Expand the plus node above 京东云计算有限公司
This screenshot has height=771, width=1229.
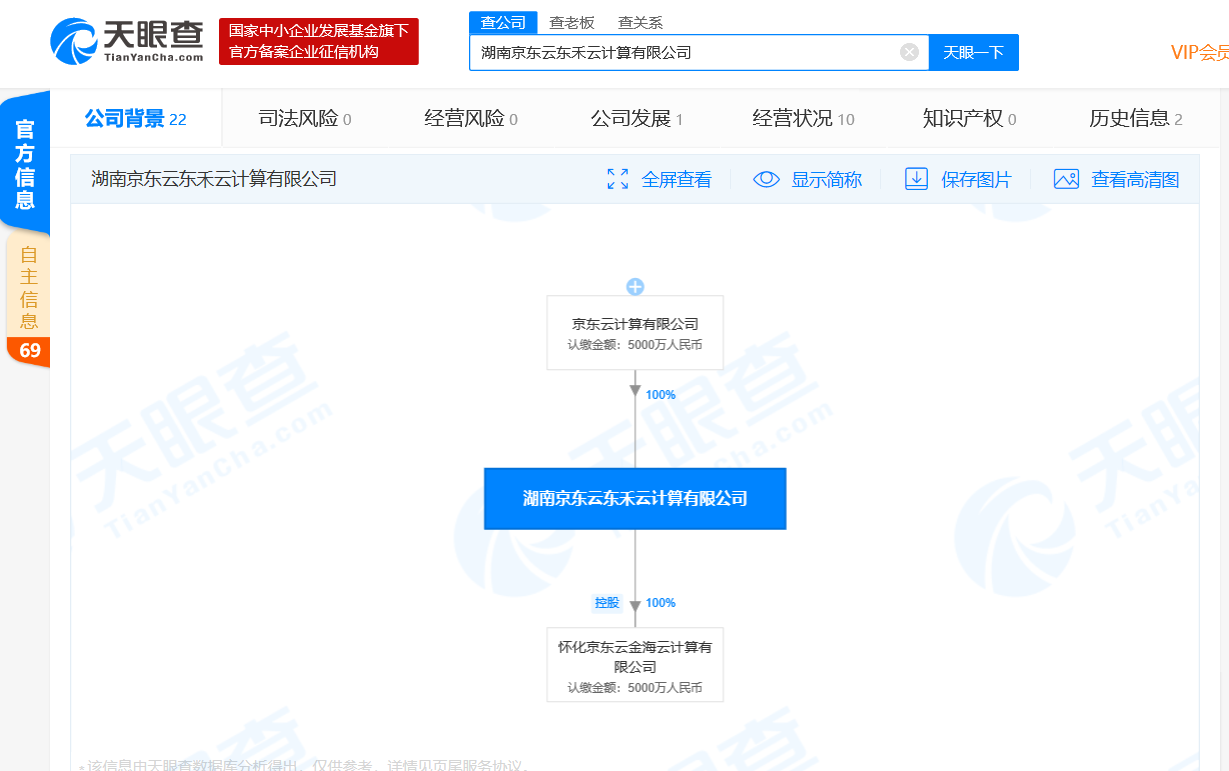point(635,287)
